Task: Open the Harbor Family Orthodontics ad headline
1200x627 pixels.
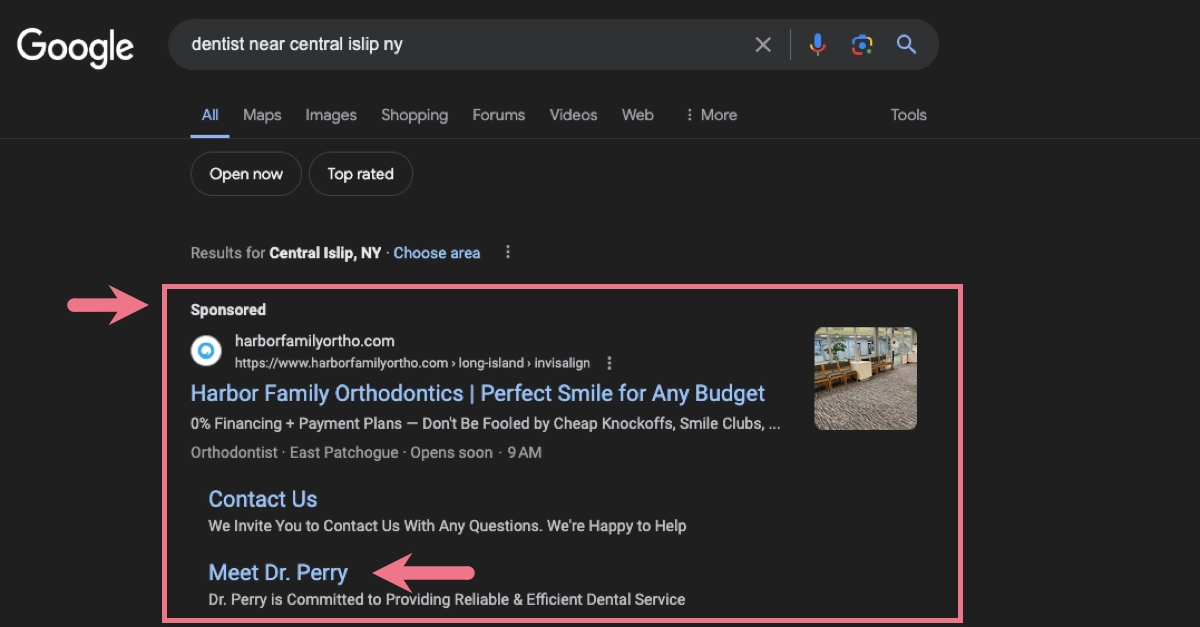Action: point(477,393)
